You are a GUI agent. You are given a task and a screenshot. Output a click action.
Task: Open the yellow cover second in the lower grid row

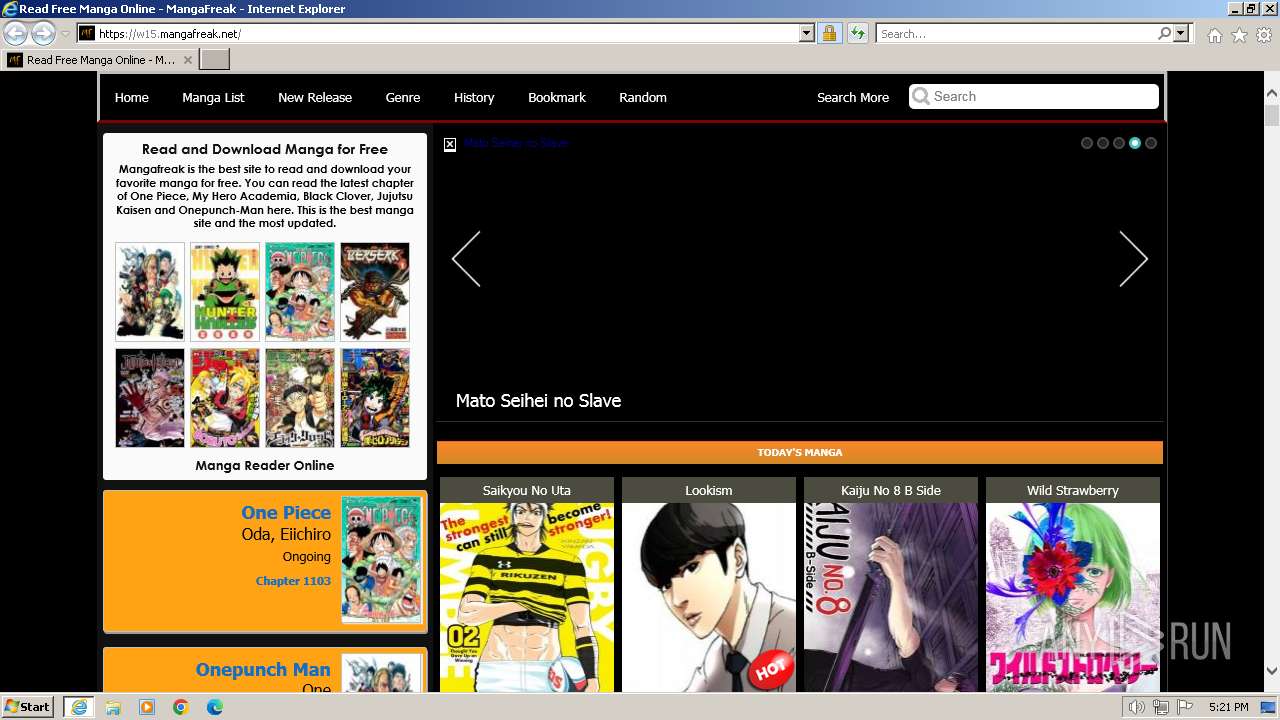[225, 397]
